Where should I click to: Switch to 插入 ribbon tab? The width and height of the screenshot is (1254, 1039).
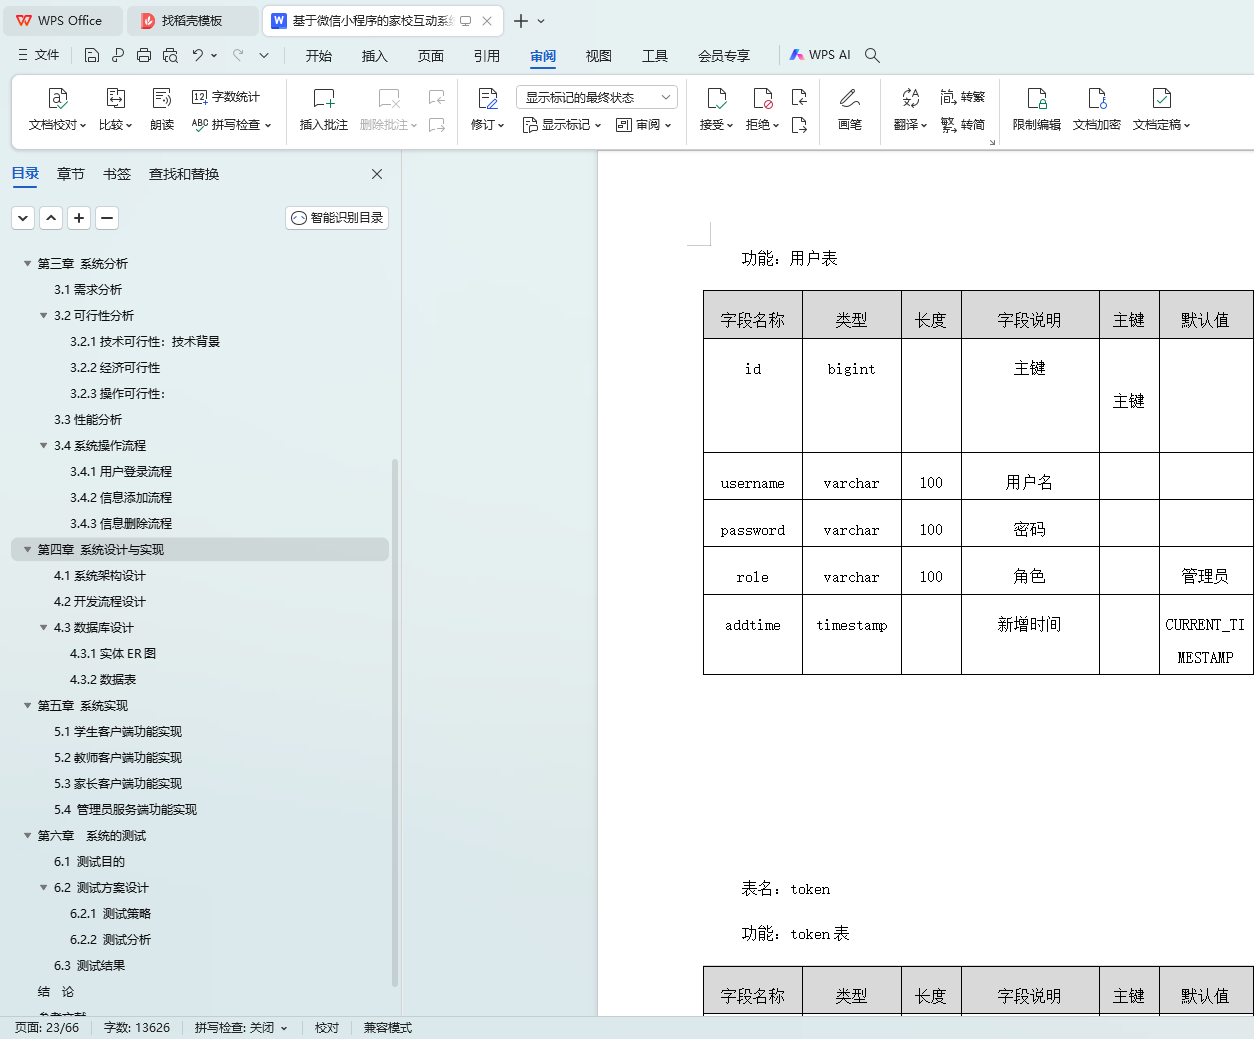click(375, 56)
